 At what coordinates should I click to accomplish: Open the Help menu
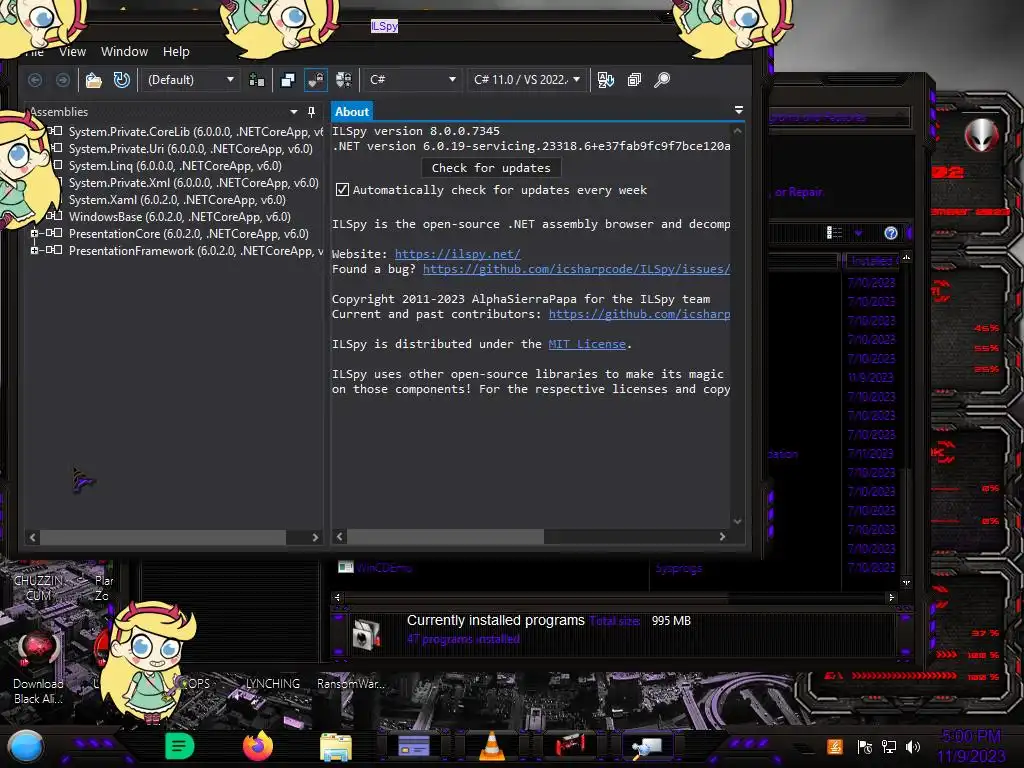[x=176, y=52]
